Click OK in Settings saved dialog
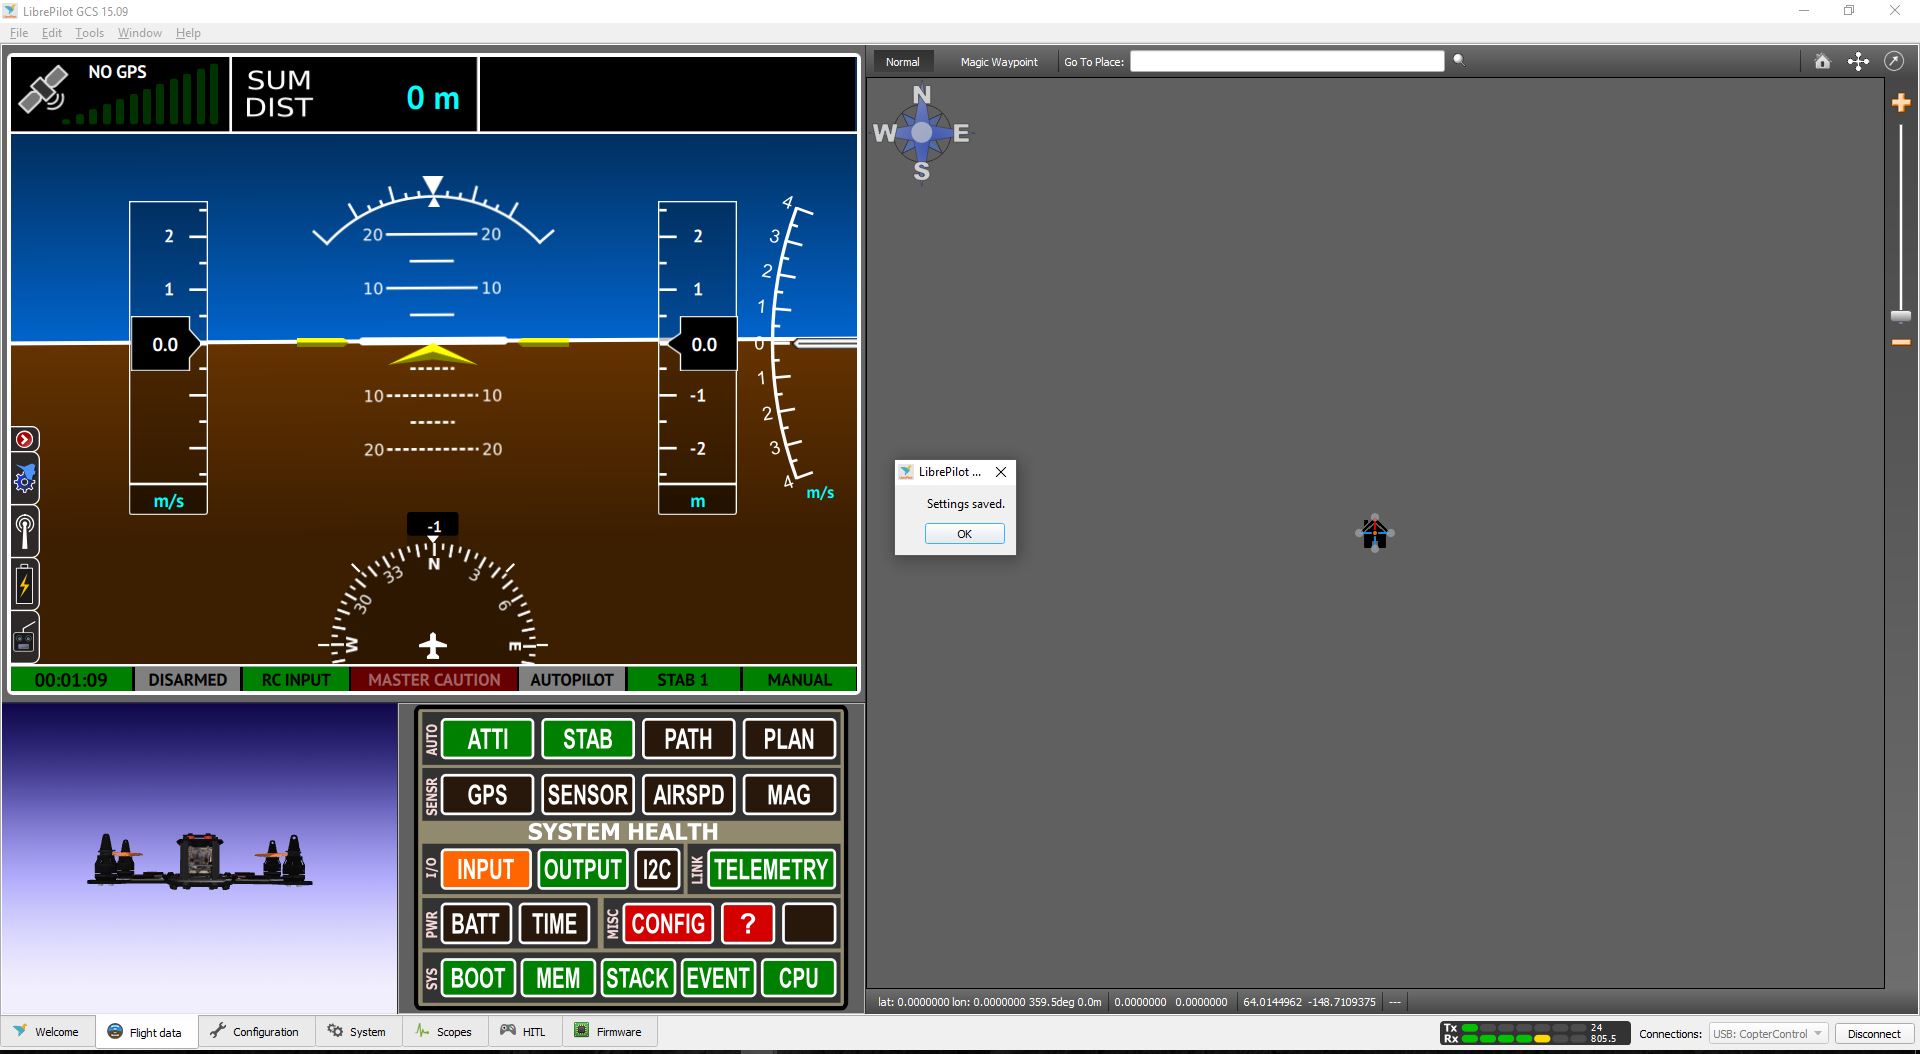The height and width of the screenshot is (1054, 1920). coord(964,534)
